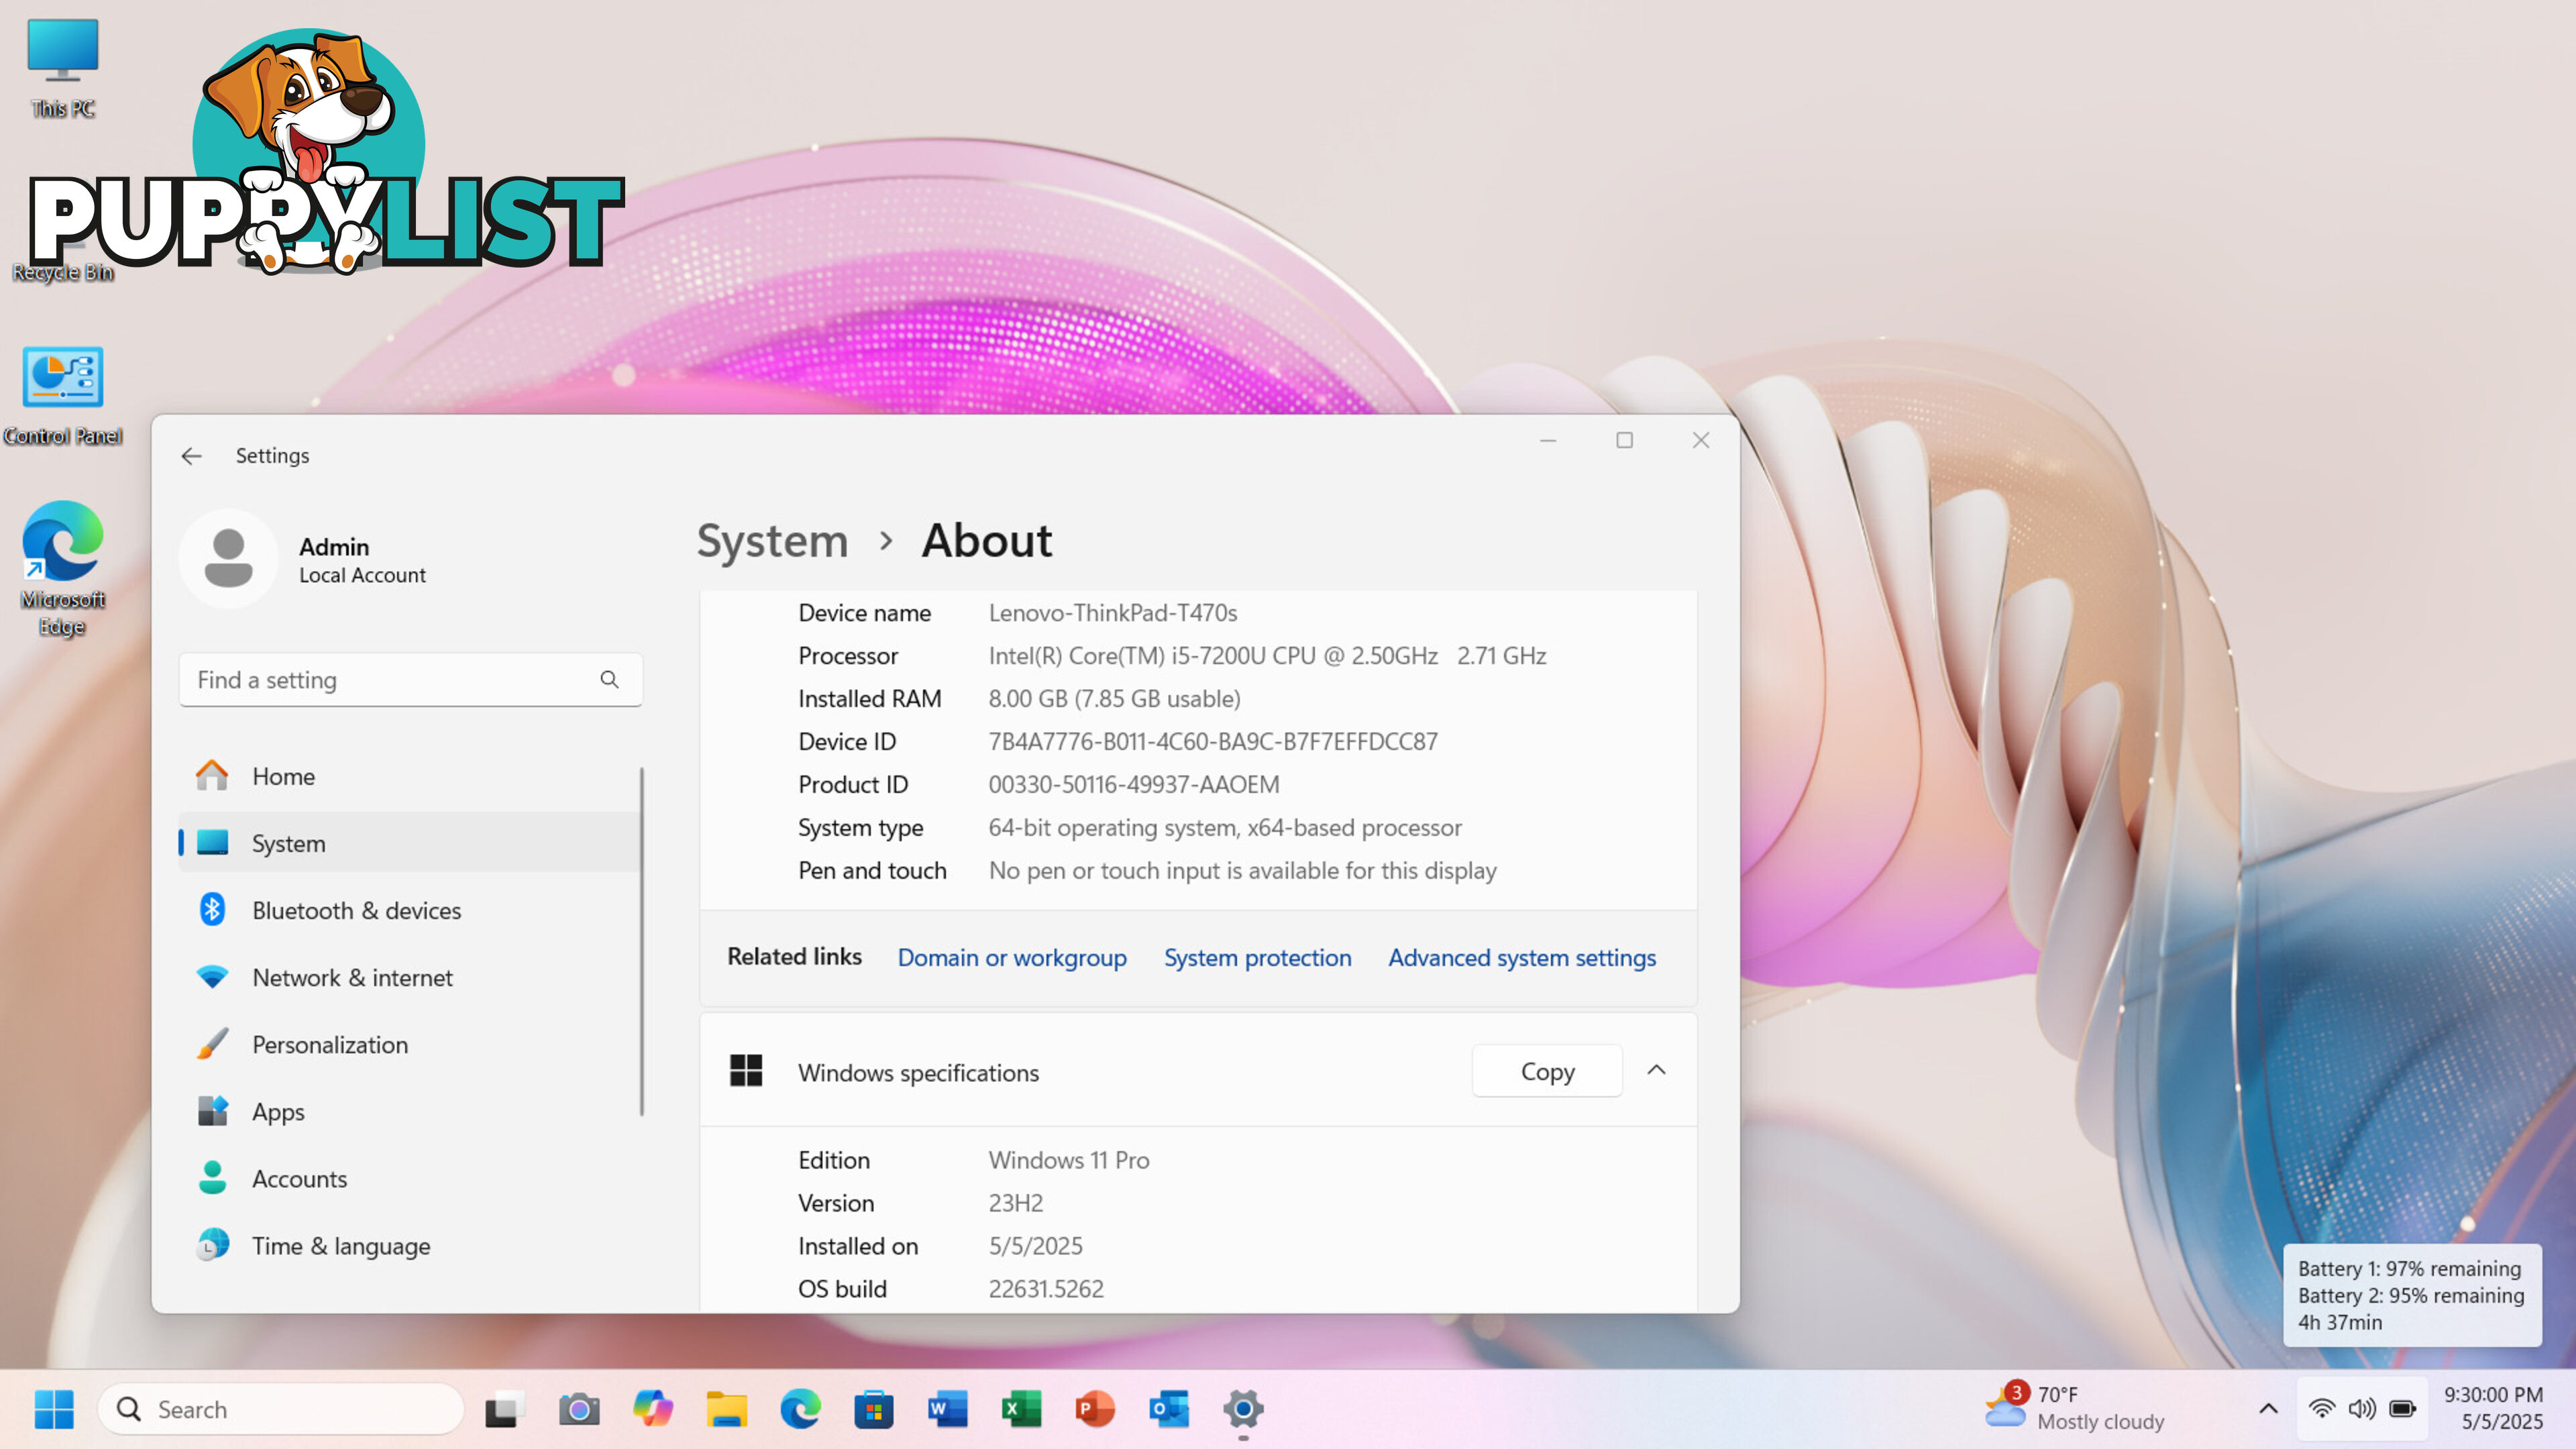The image size is (2576, 1449).
Task: Click the Product ID value 00330-50116-49937-AAOEM
Action: click(1134, 785)
